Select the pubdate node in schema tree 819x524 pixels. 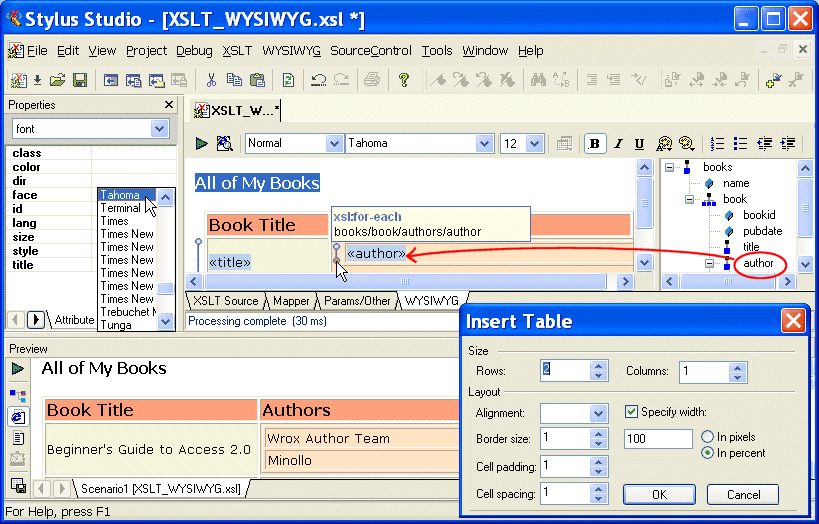click(x=763, y=231)
